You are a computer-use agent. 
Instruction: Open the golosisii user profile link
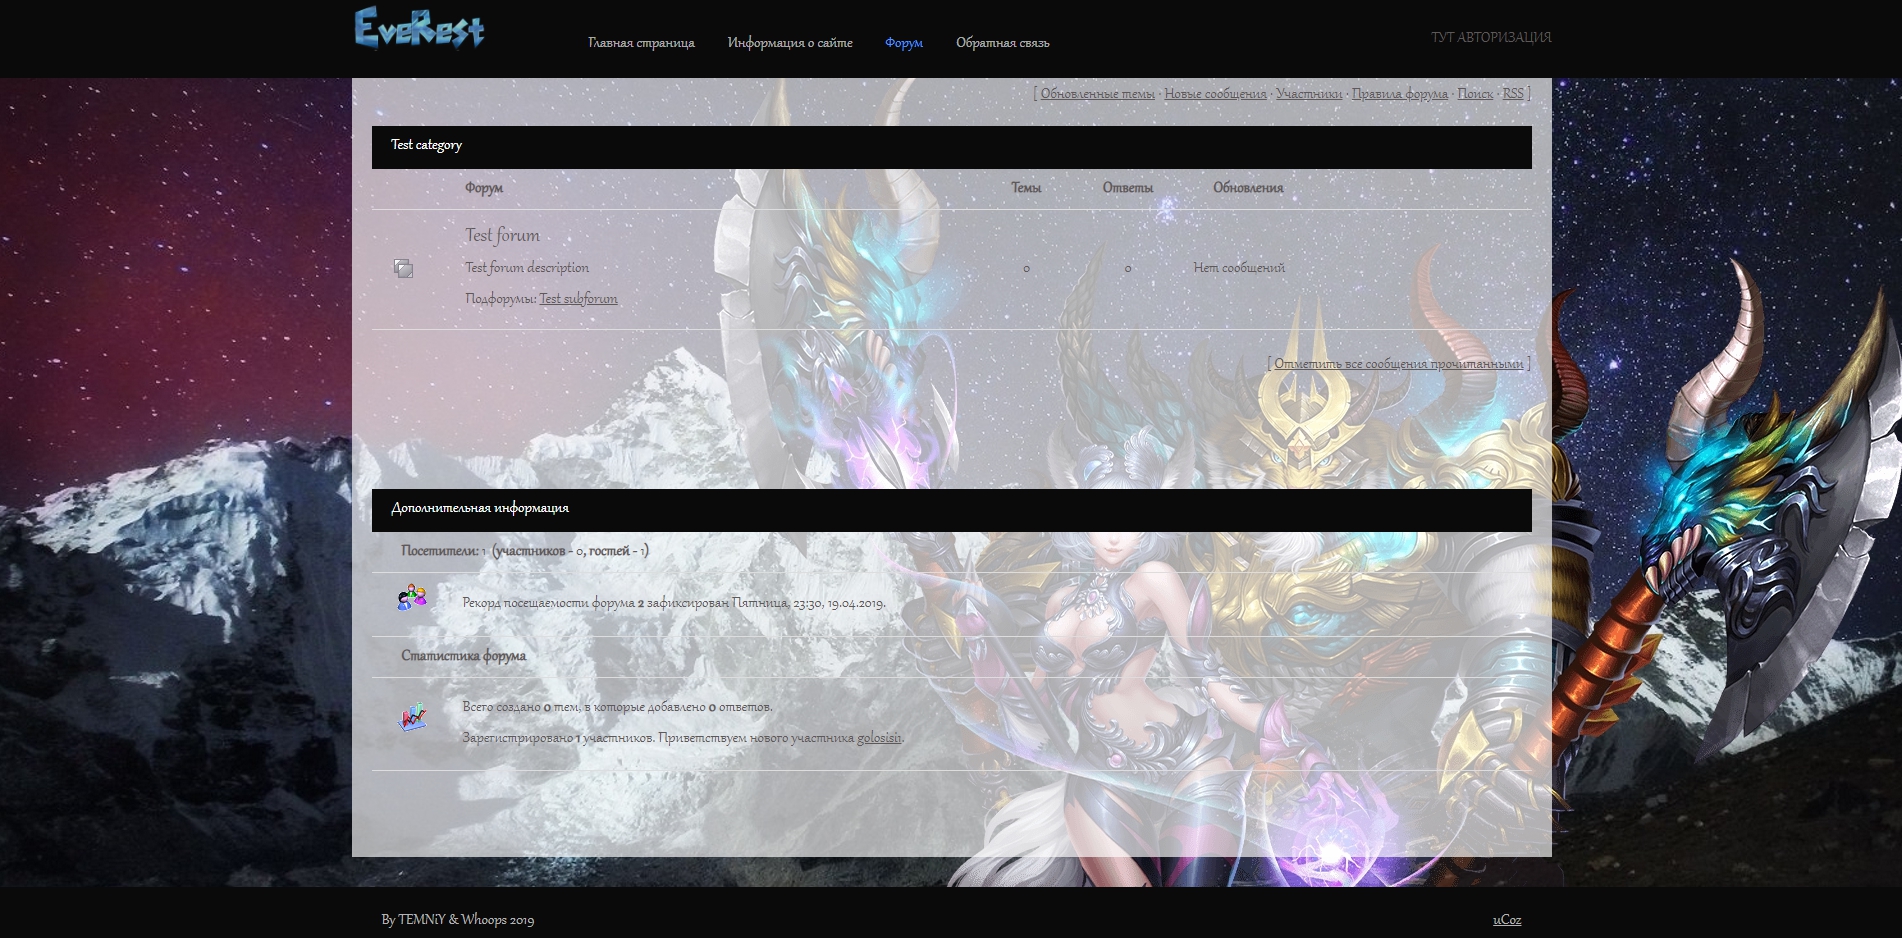879,738
